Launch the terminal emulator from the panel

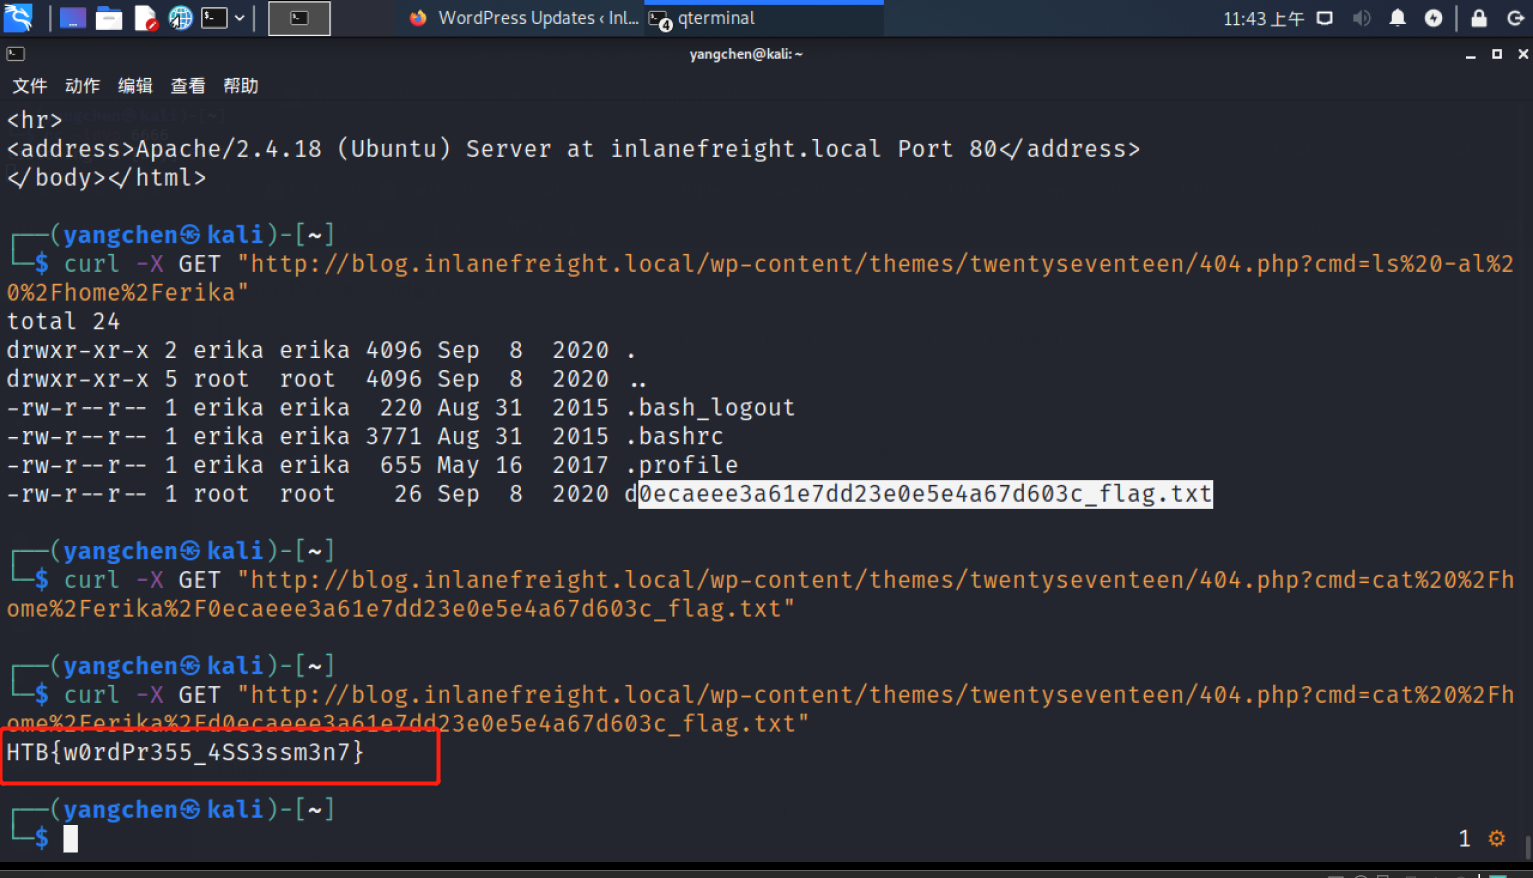coord(214,18)
